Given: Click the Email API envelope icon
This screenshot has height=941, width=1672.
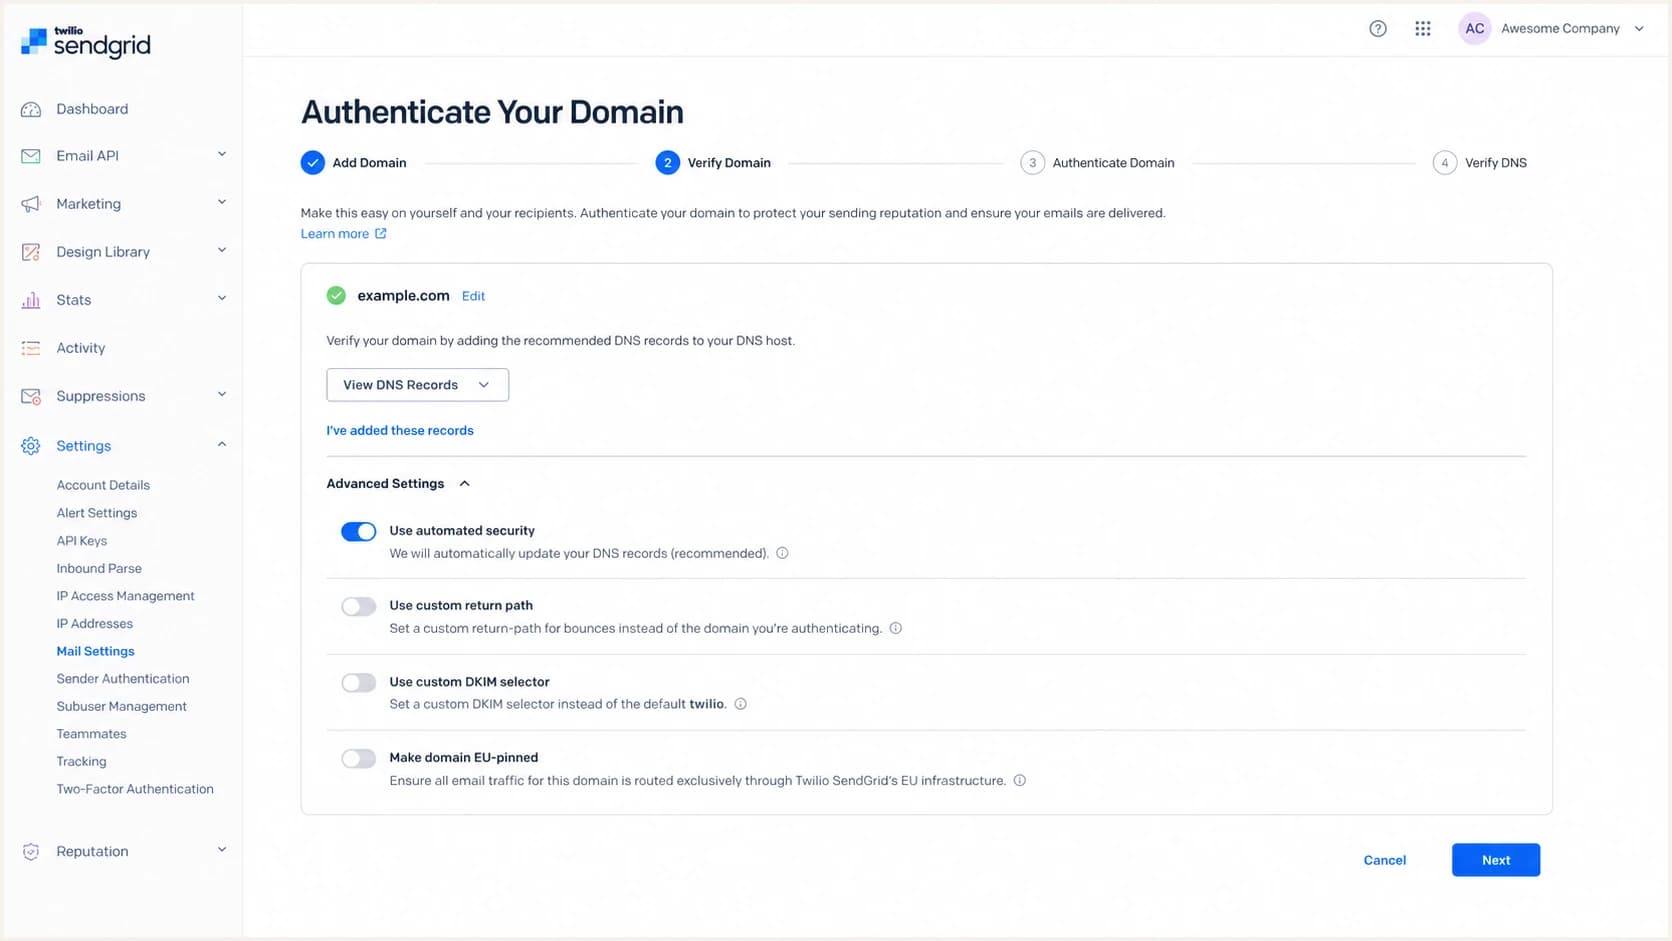Looking at the screenshot, I should (31, 156).
